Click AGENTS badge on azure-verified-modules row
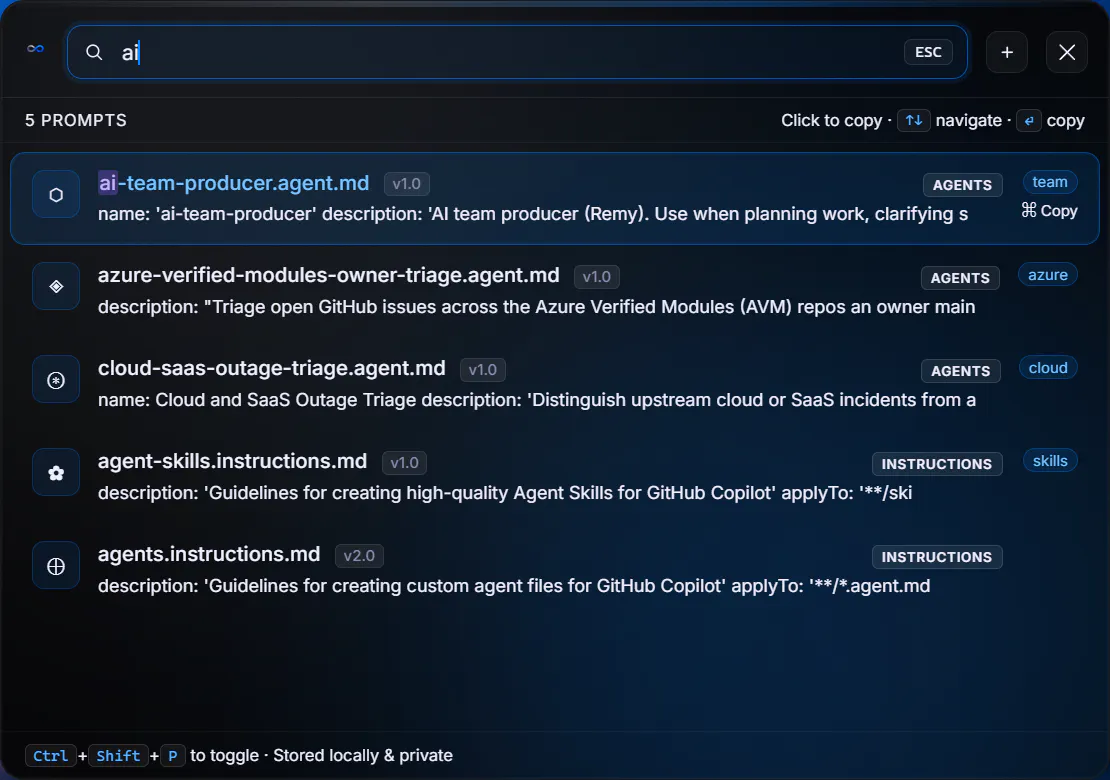 (x=960, y=277)
